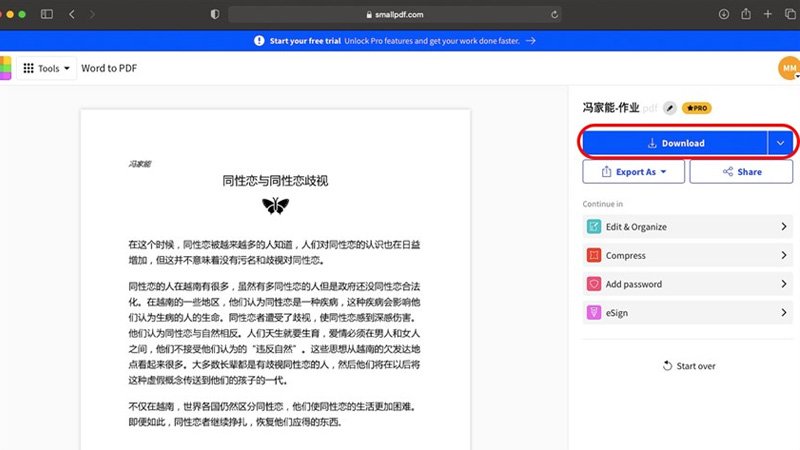The height and width of the screenshot is (450, 800).
Task: Follow the arrow in the trial banner
Action: (x=531, y=41)
